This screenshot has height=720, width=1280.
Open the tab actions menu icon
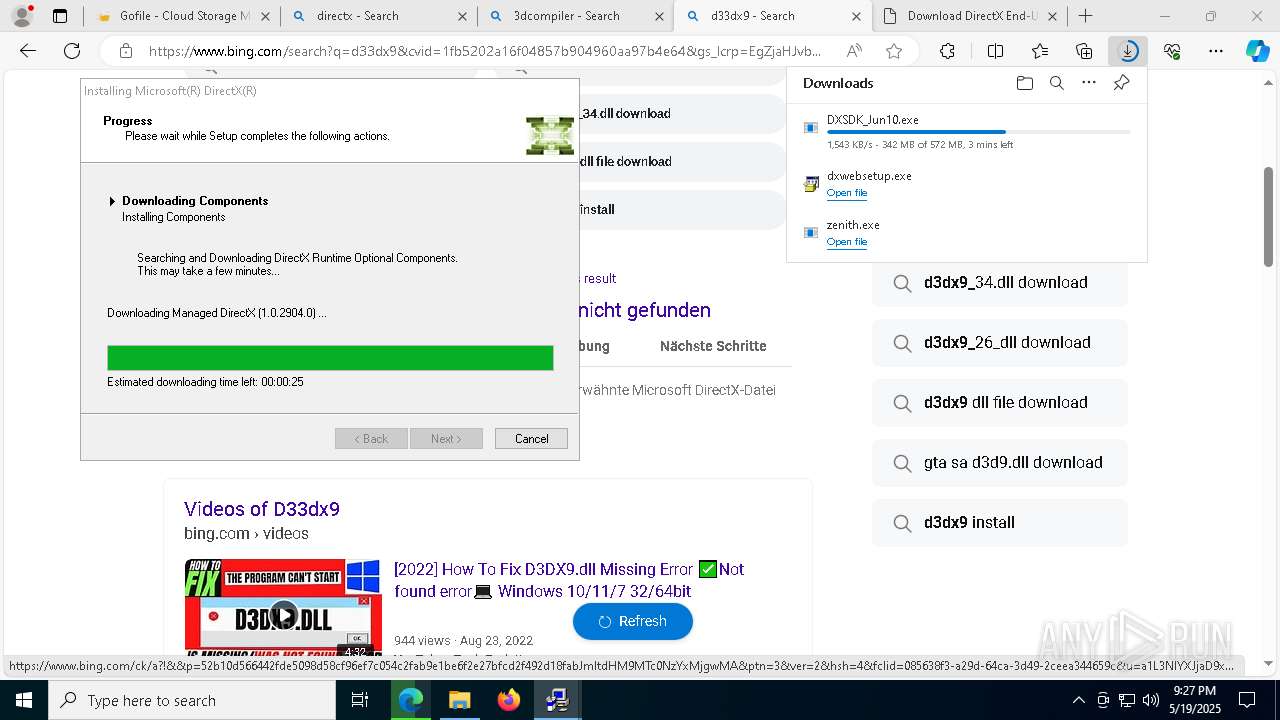tap(60, 16)
